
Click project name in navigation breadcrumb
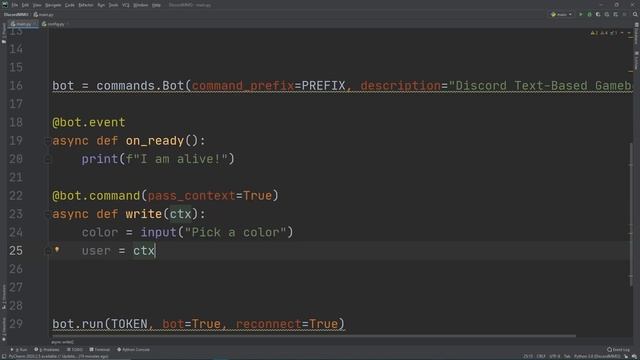(16, 15)
